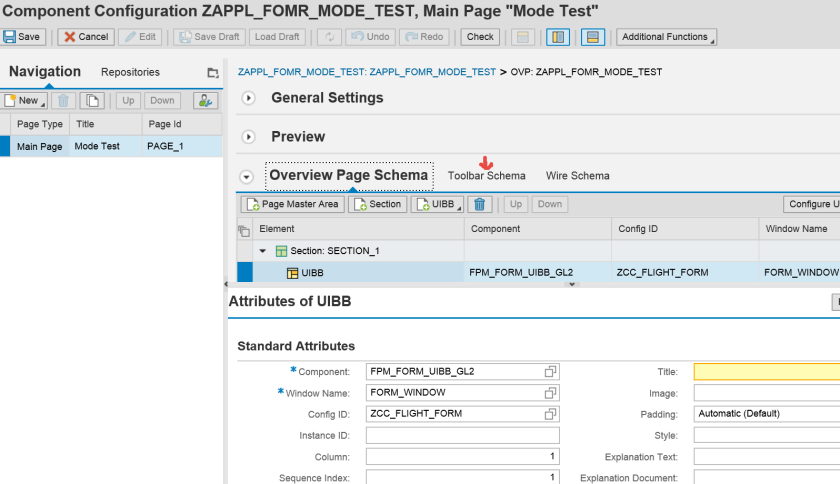Click the Check button
This screenshot has width=840, height=484.
(480, 37)
